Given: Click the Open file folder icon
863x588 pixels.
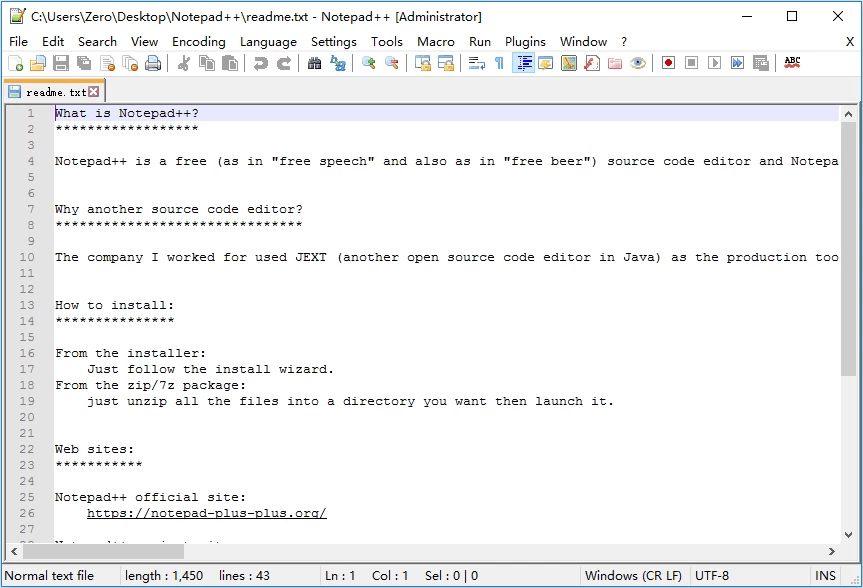Looking at the screenshot, I should coord(38,63).
